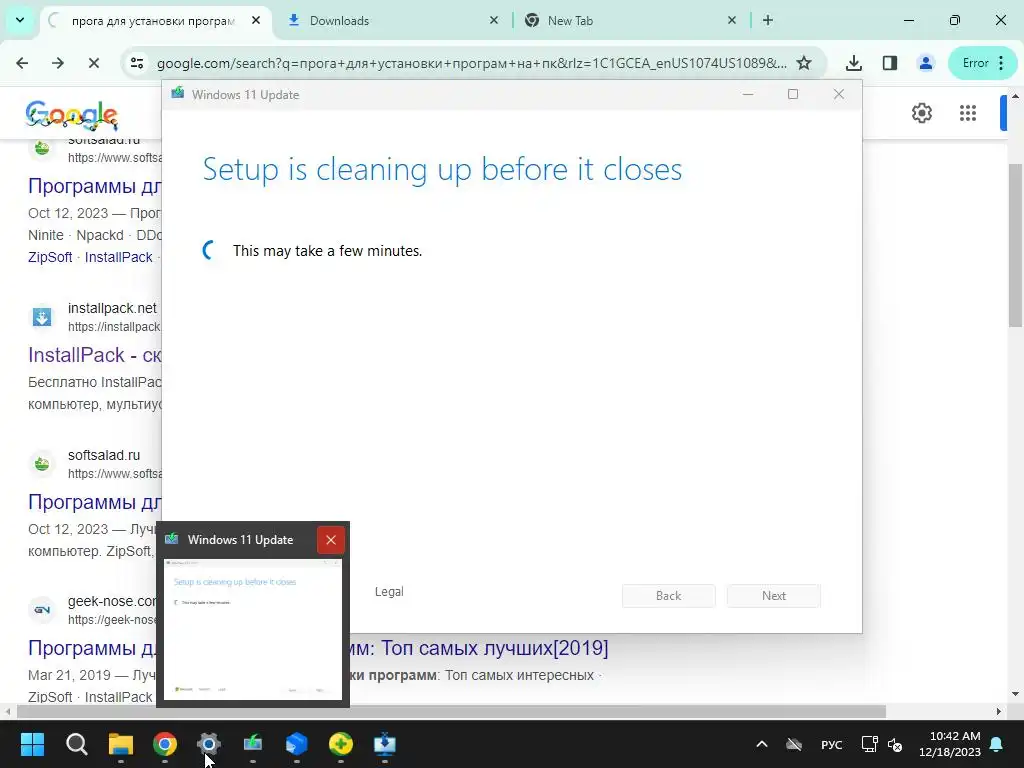Select the Windows 11 Update preview thumbnail

pyautogui.click(x=253, y=630)
